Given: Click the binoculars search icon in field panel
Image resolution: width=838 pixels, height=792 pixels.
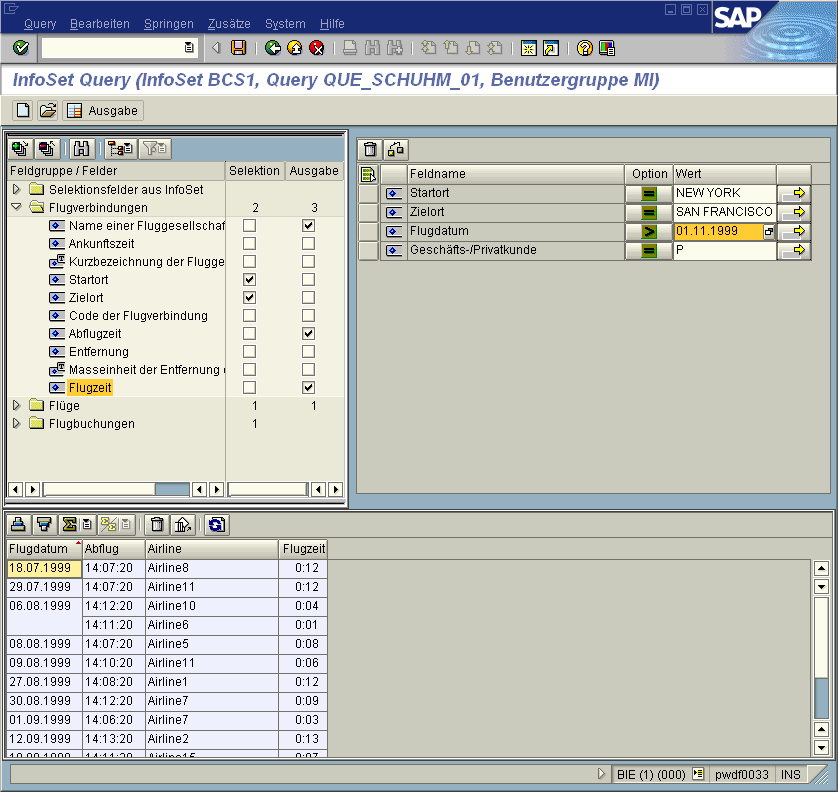Looking at the screenshot, I should (82, 149).
